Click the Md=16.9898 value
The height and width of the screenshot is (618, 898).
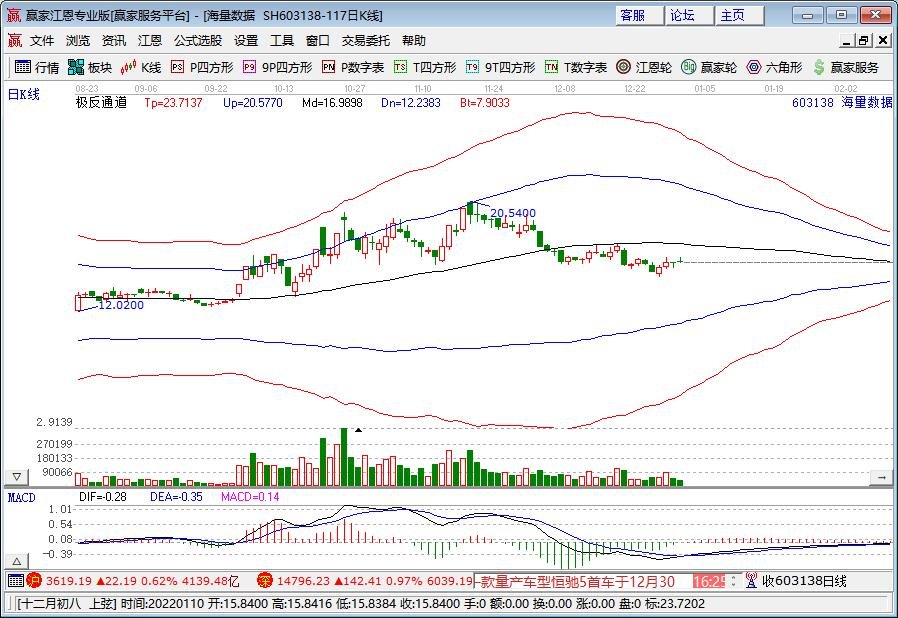point(332,103)
